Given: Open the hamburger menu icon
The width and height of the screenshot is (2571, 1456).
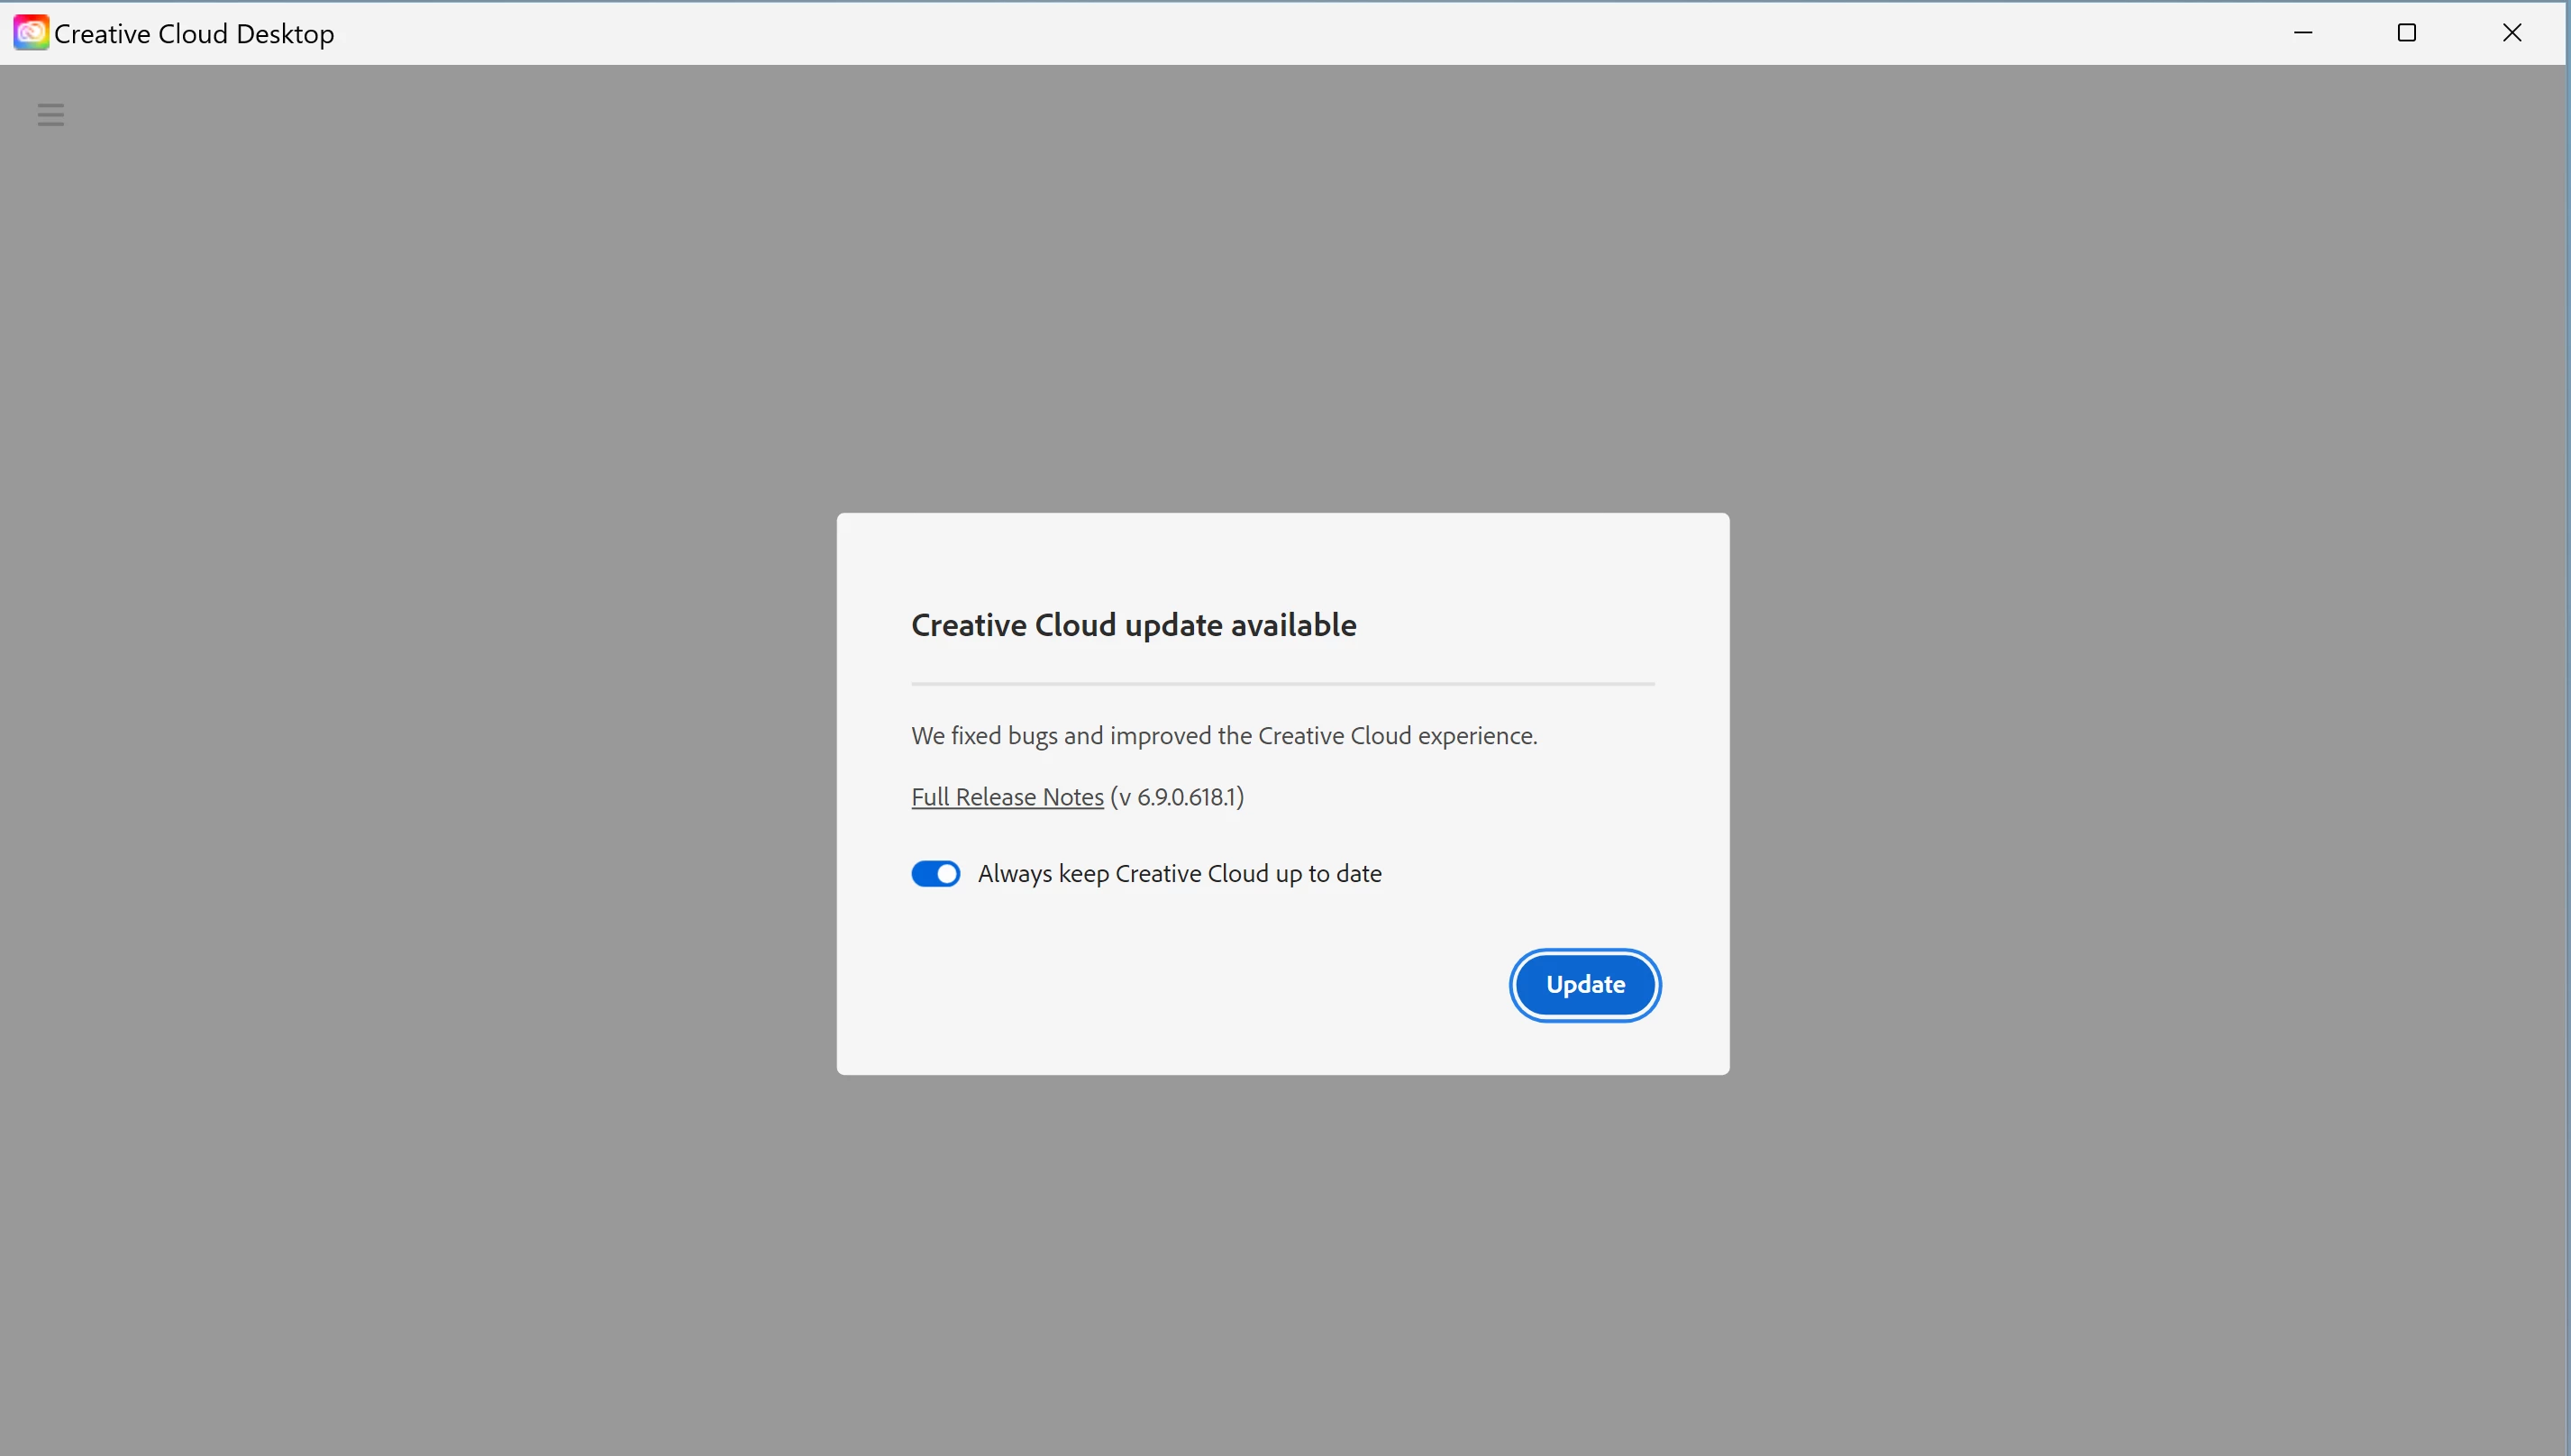Looking at the screenshot, I should 50,115.
